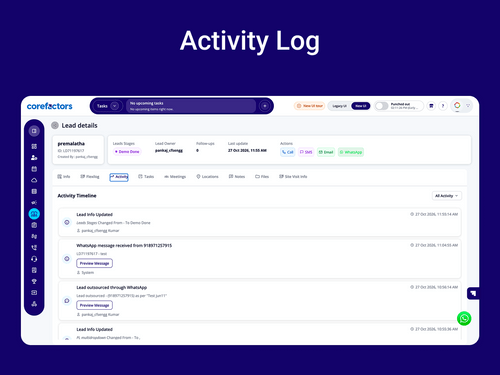The height and width of the screenshot is (375, 500).
Task: Click the dark blue side flag widget
Action: tap(473, 293)
